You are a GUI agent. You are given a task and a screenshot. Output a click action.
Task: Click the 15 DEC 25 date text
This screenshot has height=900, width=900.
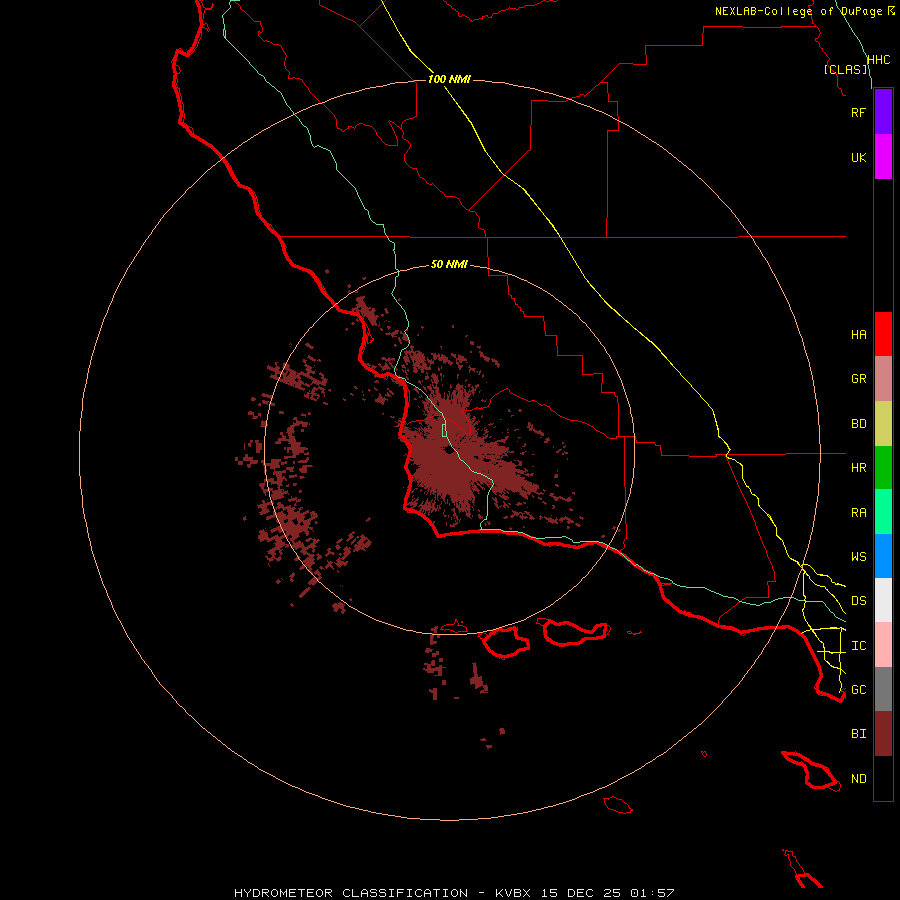click(581, 893)
